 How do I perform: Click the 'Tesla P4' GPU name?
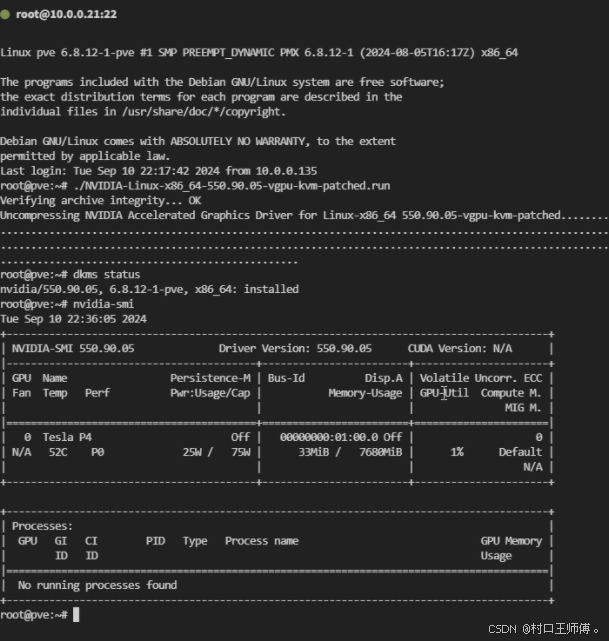coord(67,437)
